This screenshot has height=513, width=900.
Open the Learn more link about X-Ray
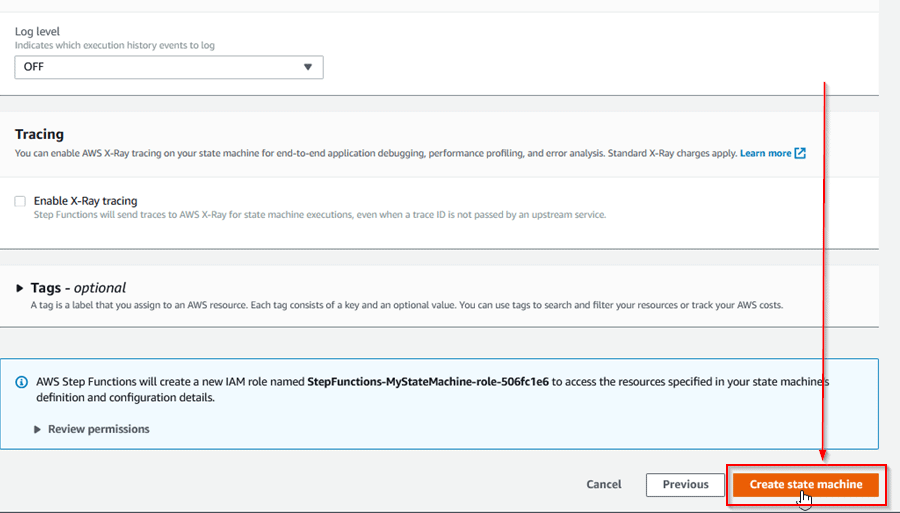[x=765, y=153]
